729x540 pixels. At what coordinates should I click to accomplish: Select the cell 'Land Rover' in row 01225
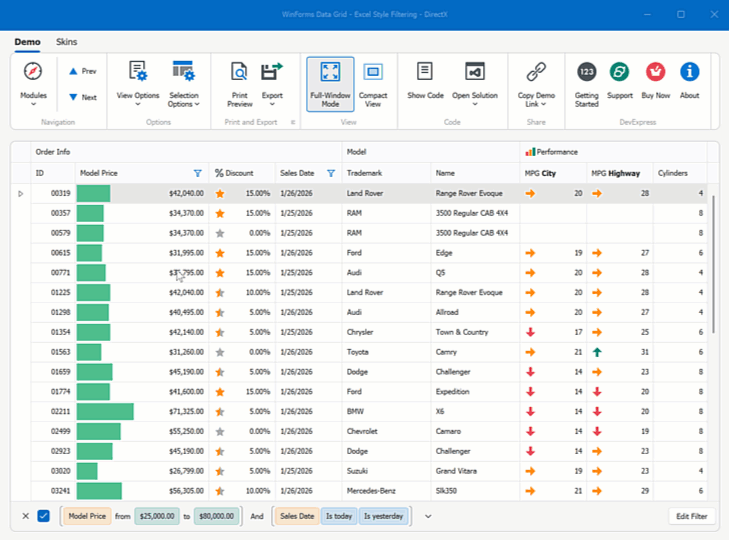pyautogui.click(x=386, y=293)
